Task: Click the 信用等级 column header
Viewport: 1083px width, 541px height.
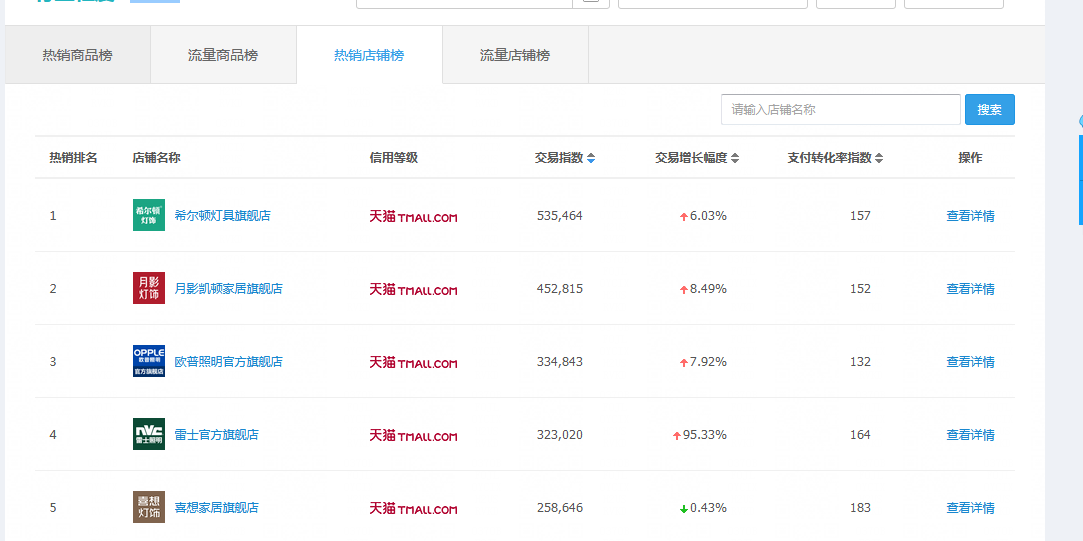Action: [x=394, y=158]
